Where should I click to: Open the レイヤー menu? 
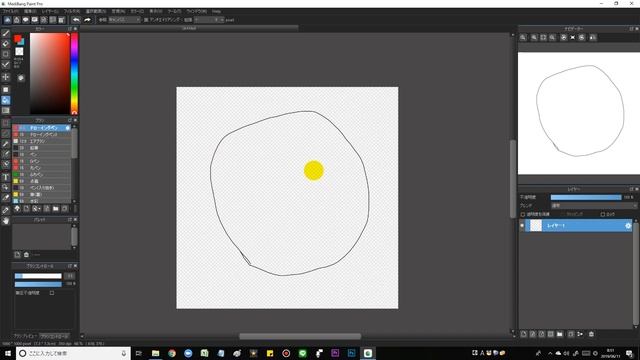tap(50, 11)
